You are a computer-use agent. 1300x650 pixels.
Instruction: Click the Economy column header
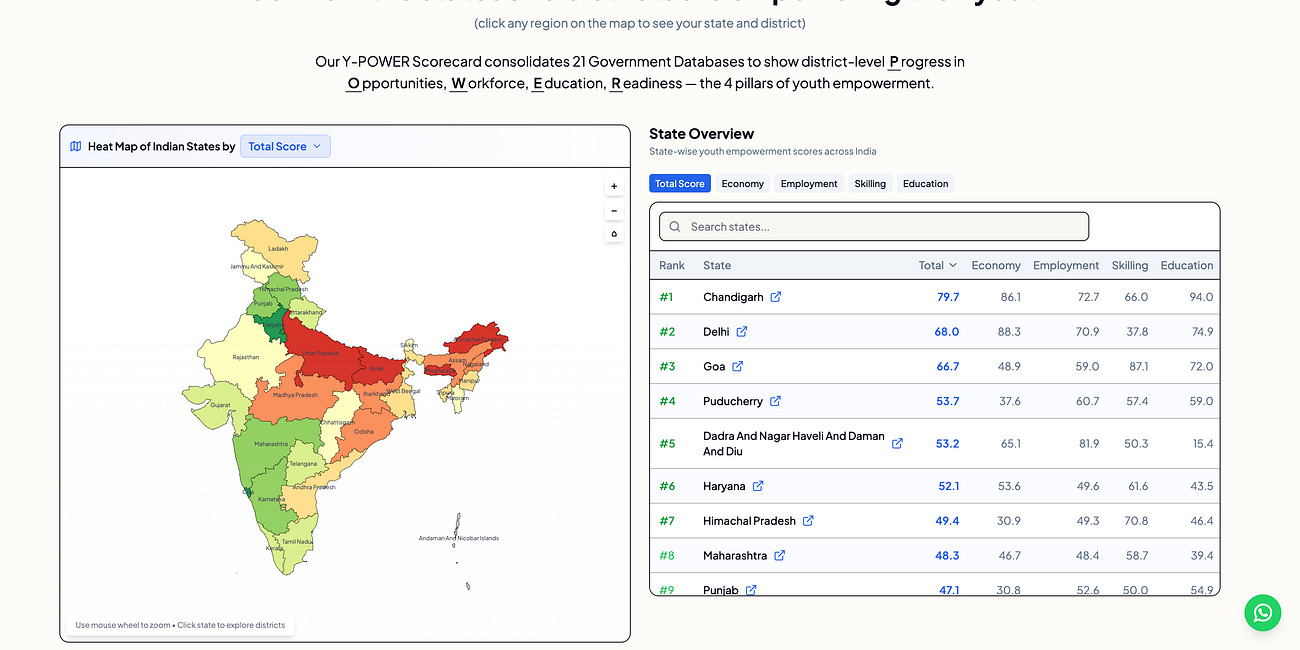(996, 265)
